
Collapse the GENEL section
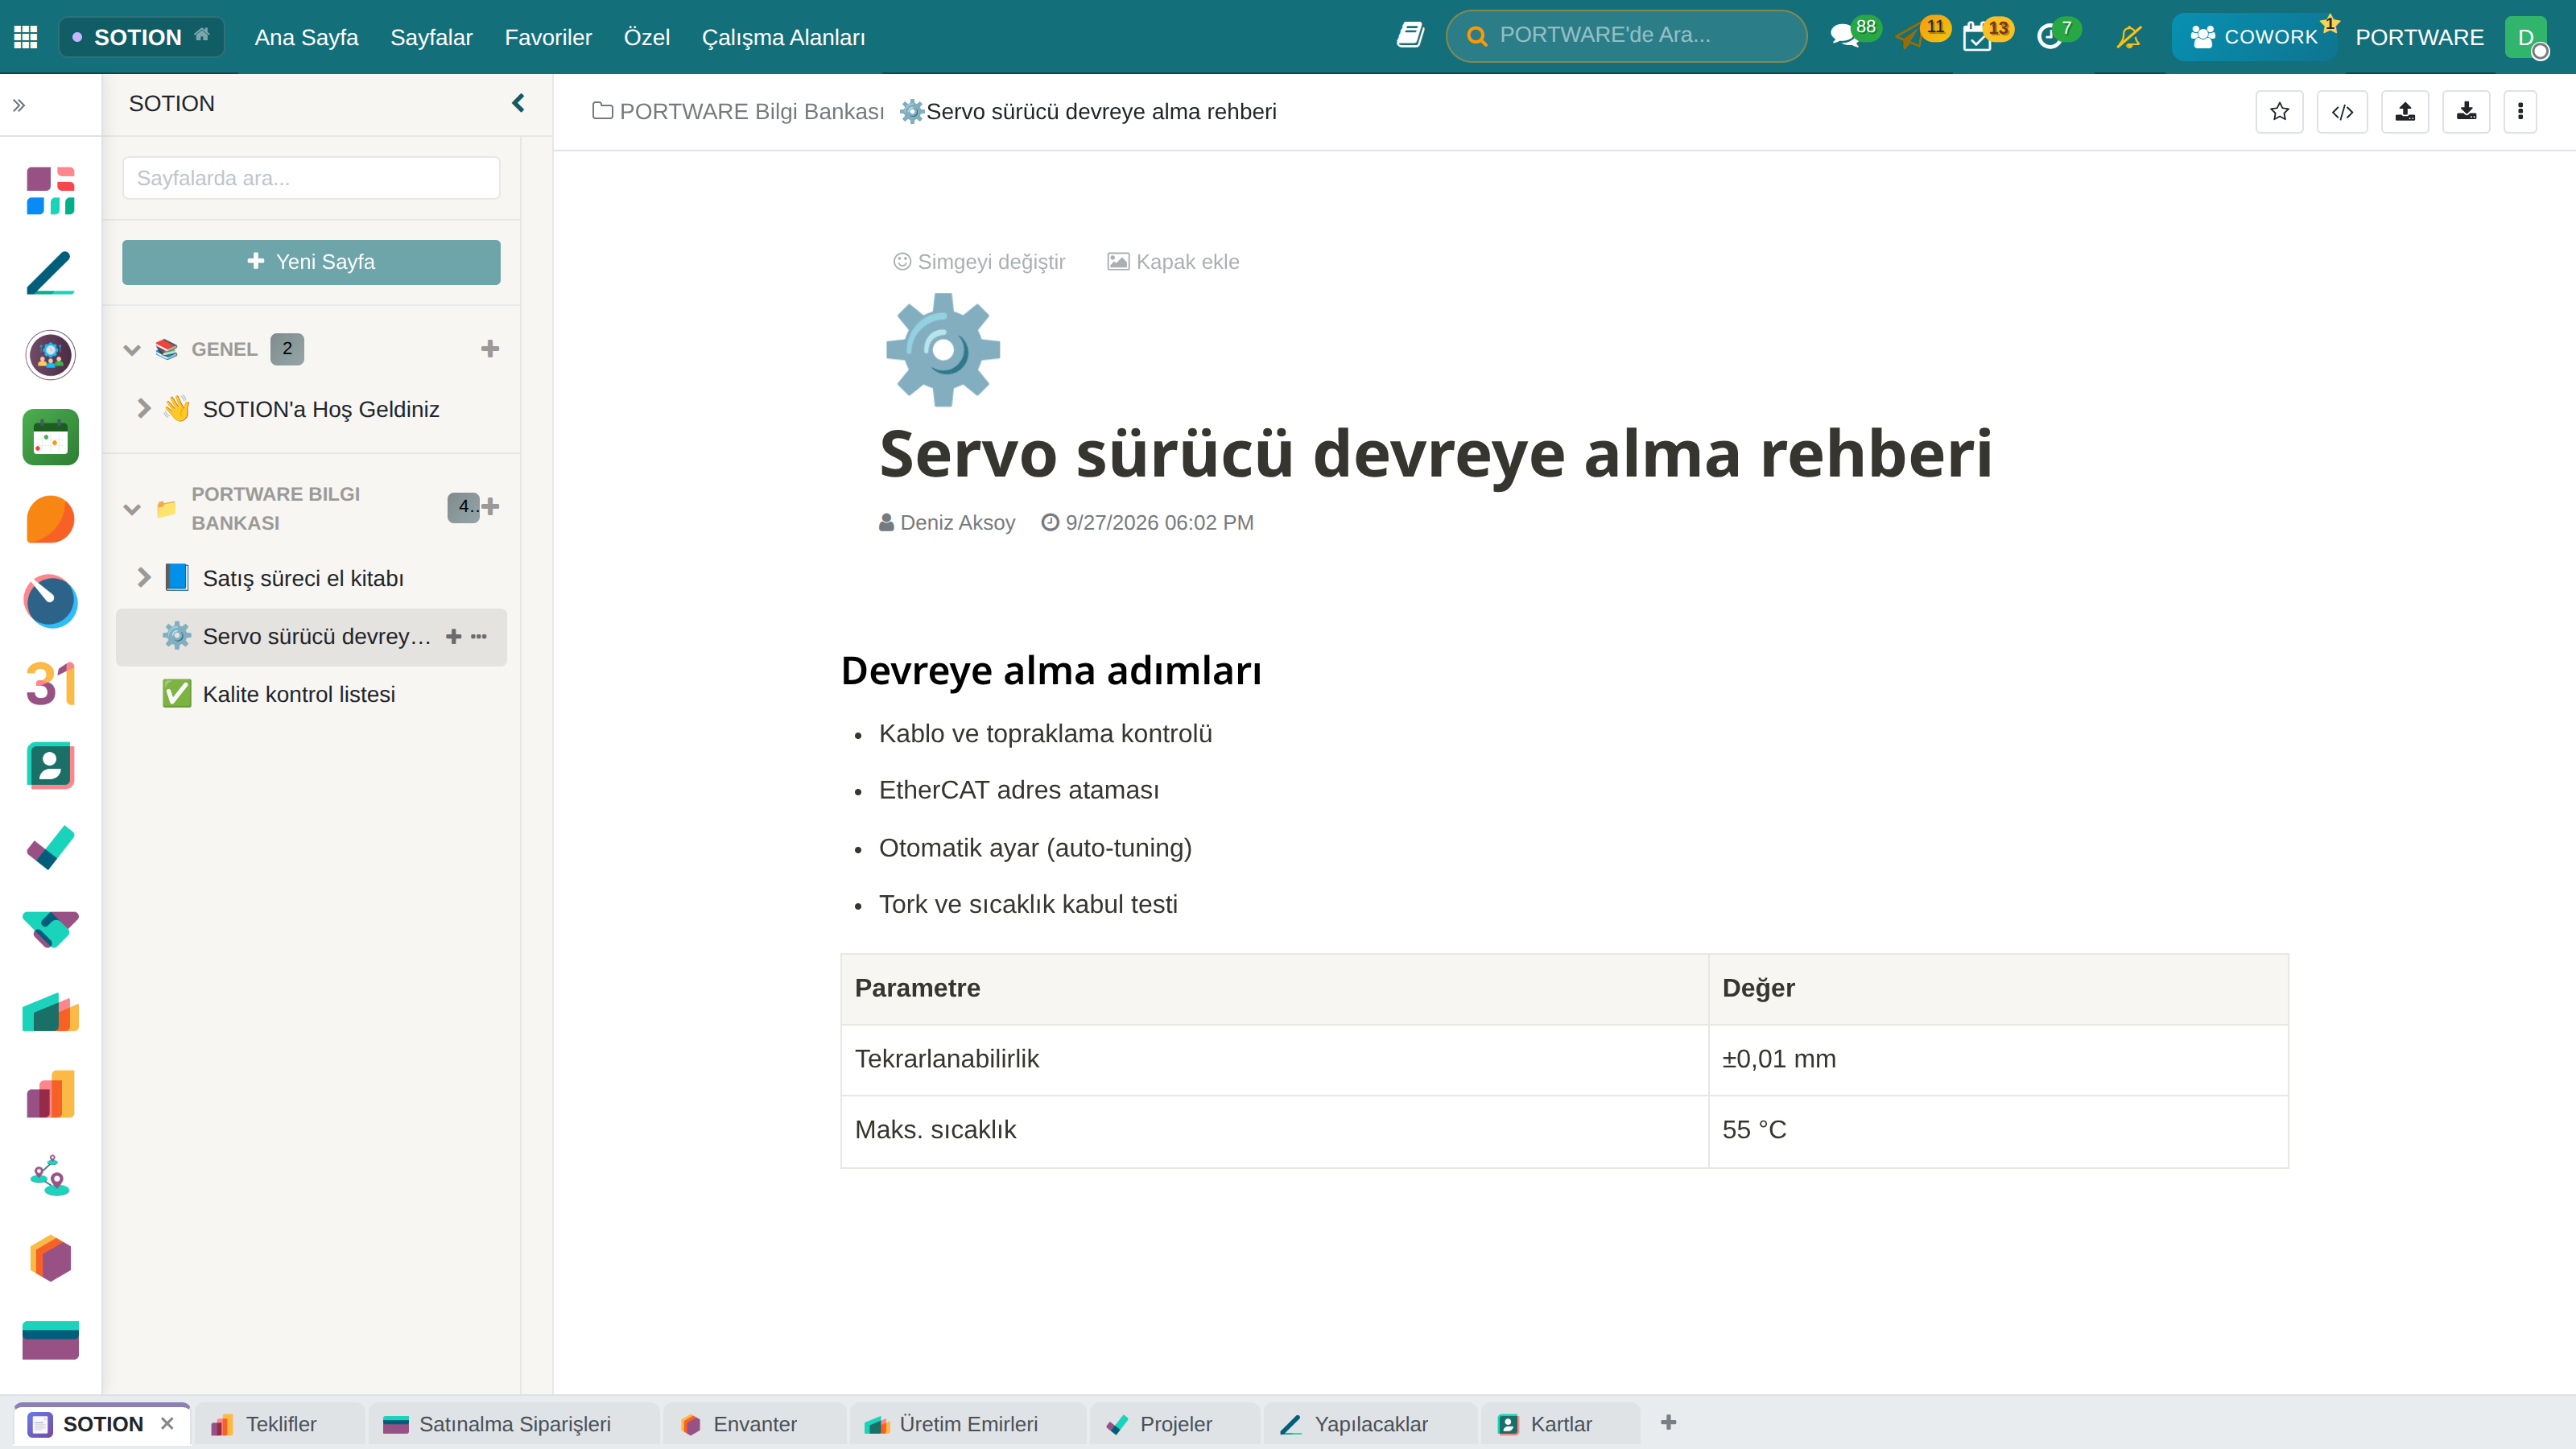(132, 350)
